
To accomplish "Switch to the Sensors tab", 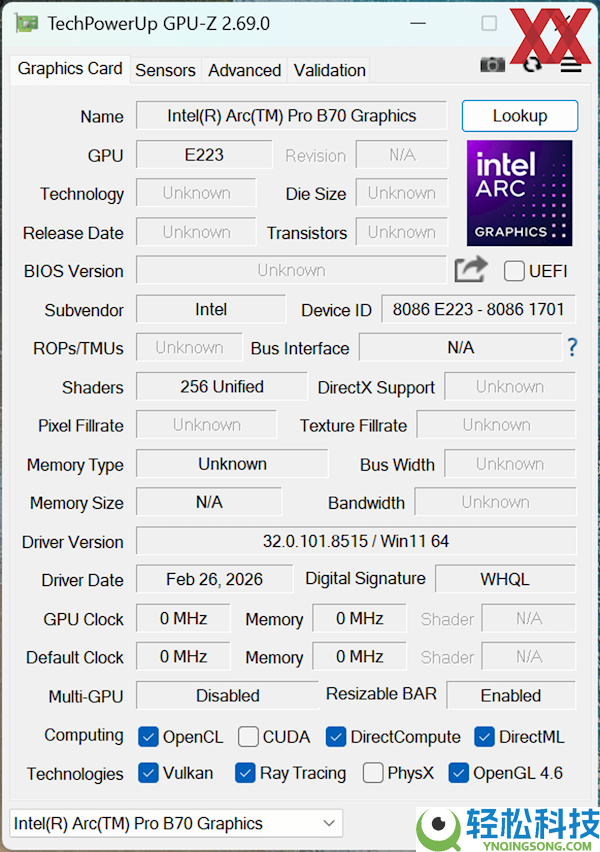I will click(165, 70).
